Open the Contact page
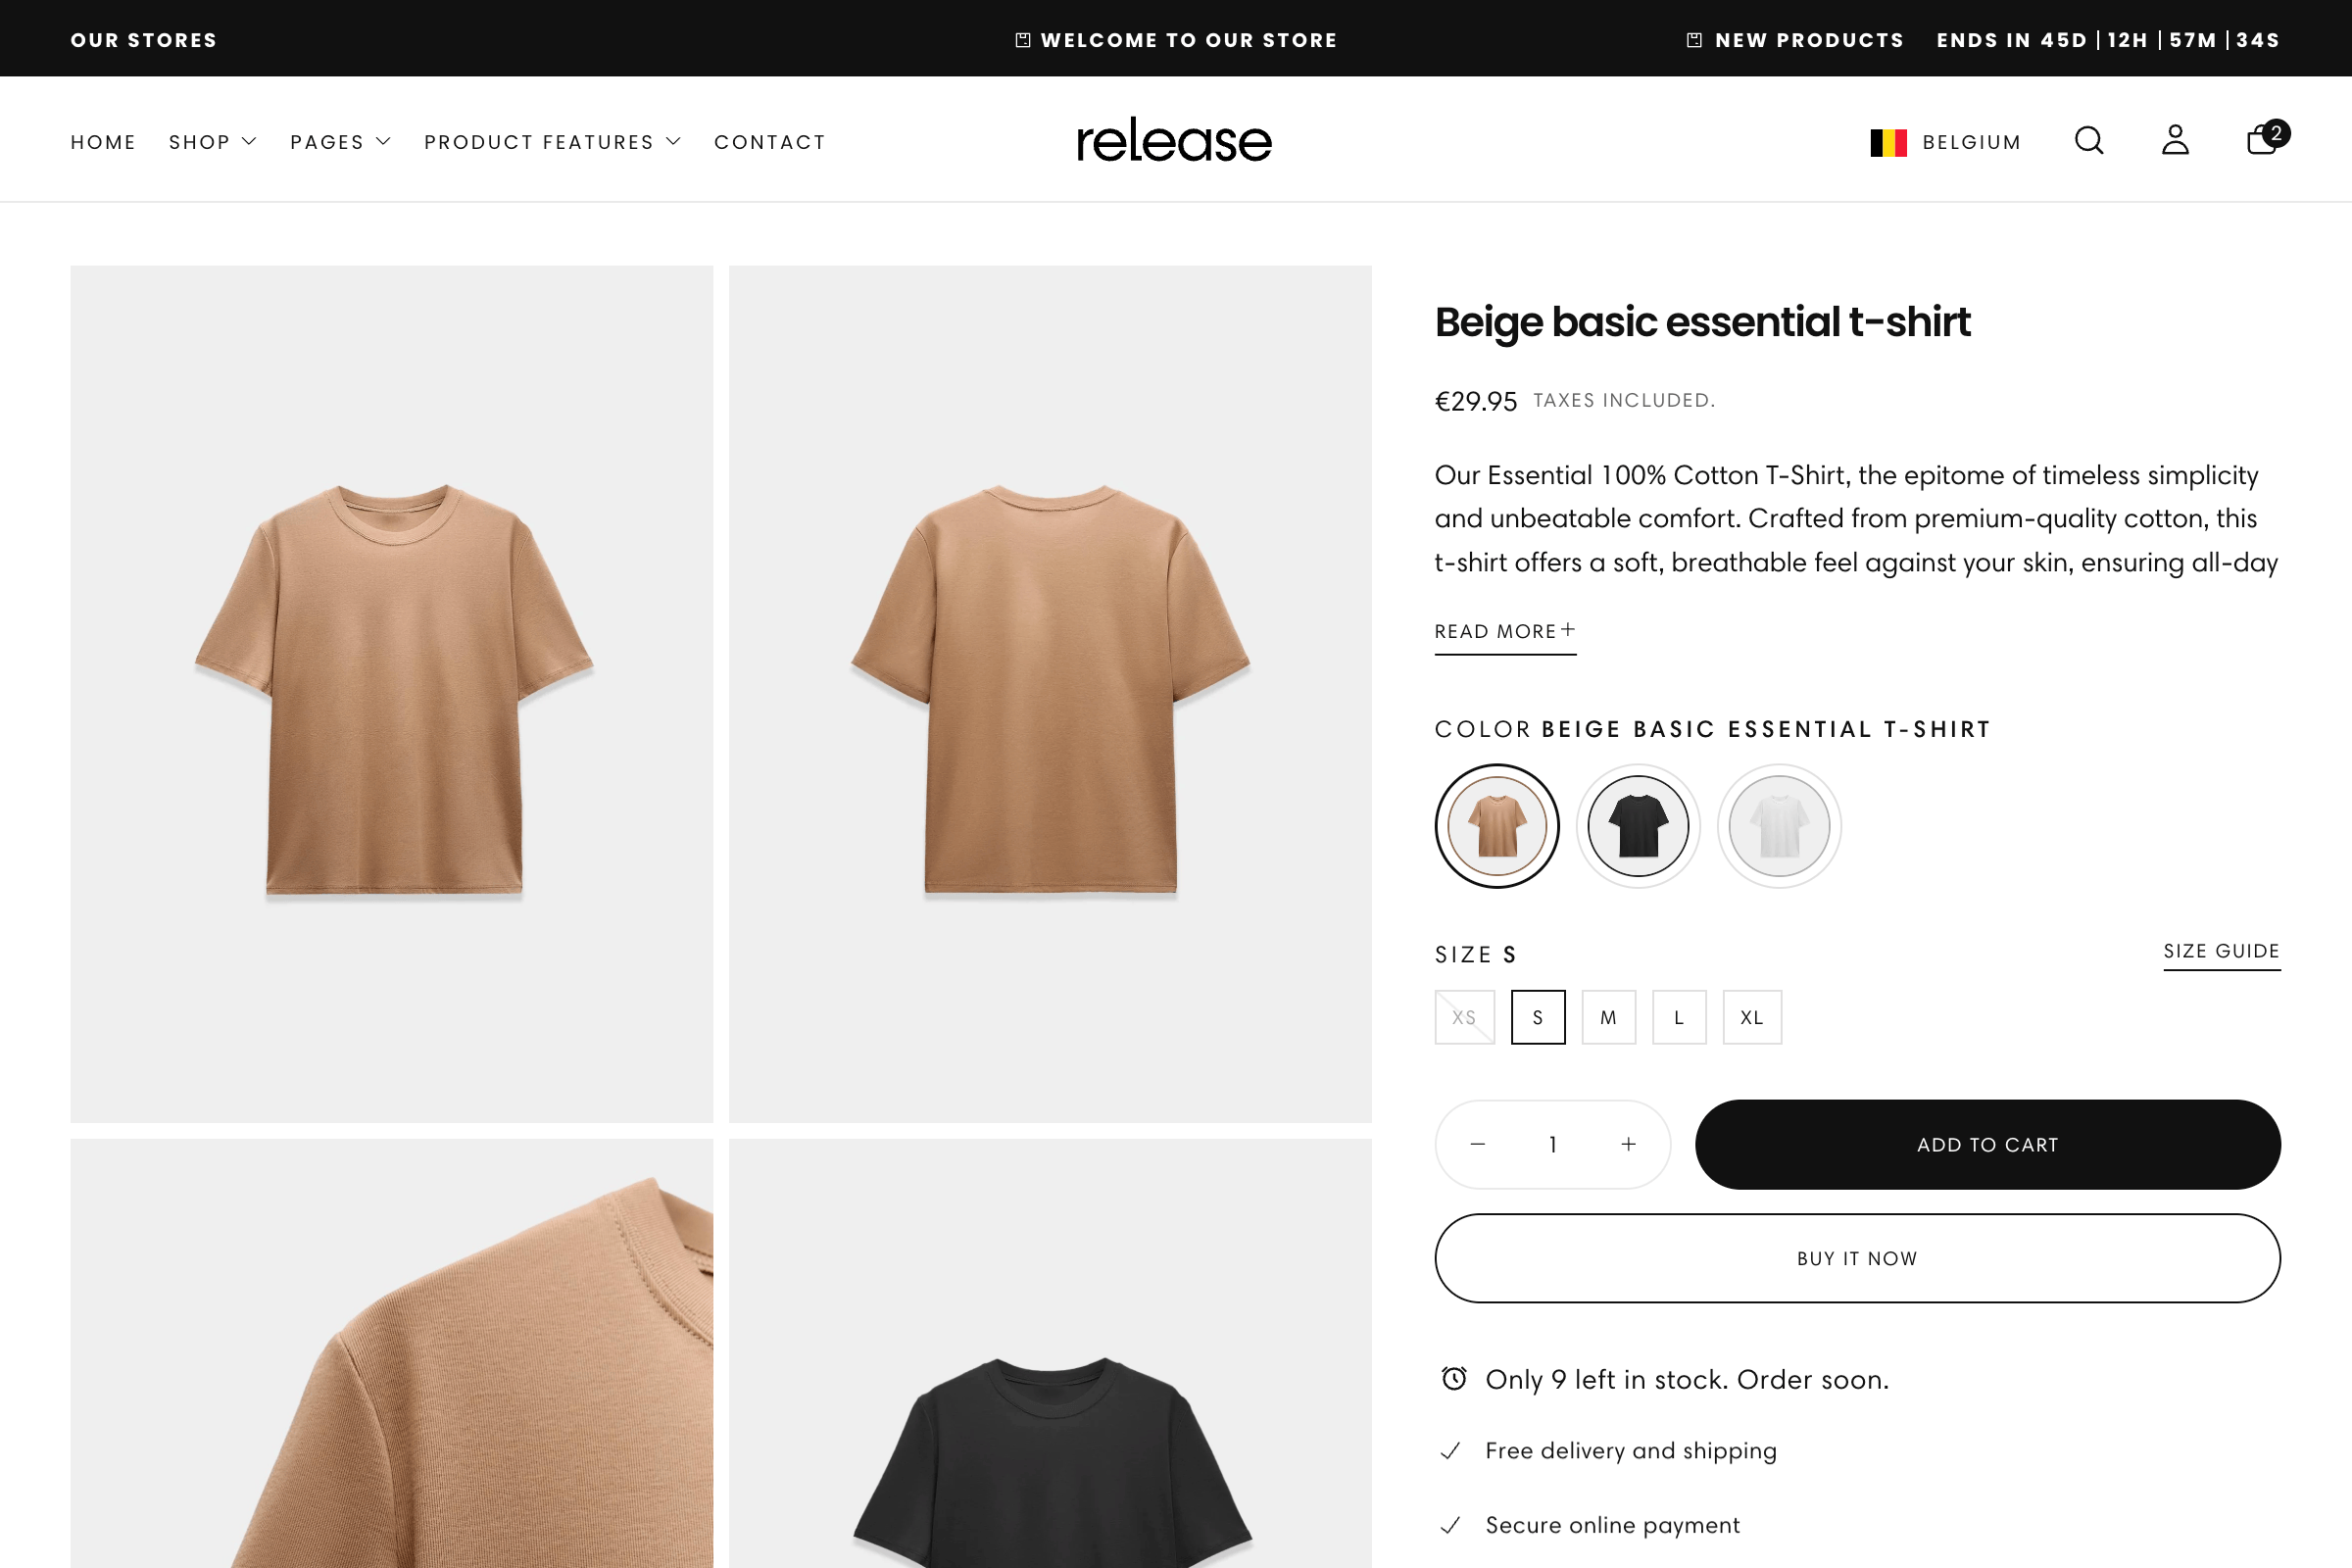The image size is (2352, 1568). (x=769, y=141)
